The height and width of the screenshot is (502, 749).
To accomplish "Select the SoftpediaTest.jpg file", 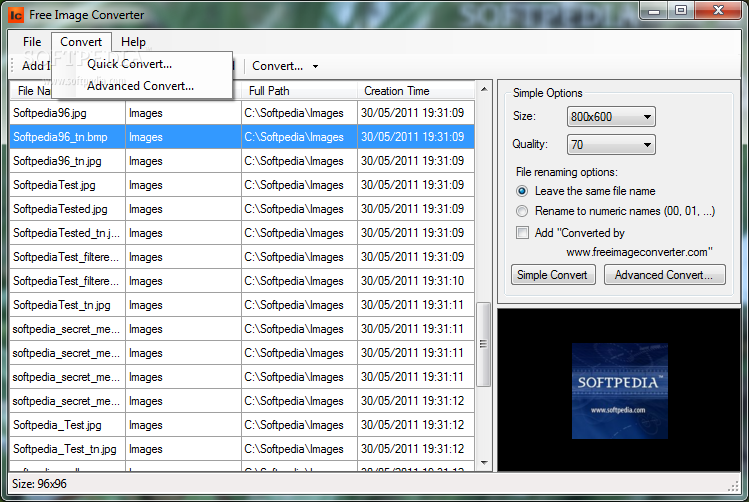I will [x=67, y=185].
